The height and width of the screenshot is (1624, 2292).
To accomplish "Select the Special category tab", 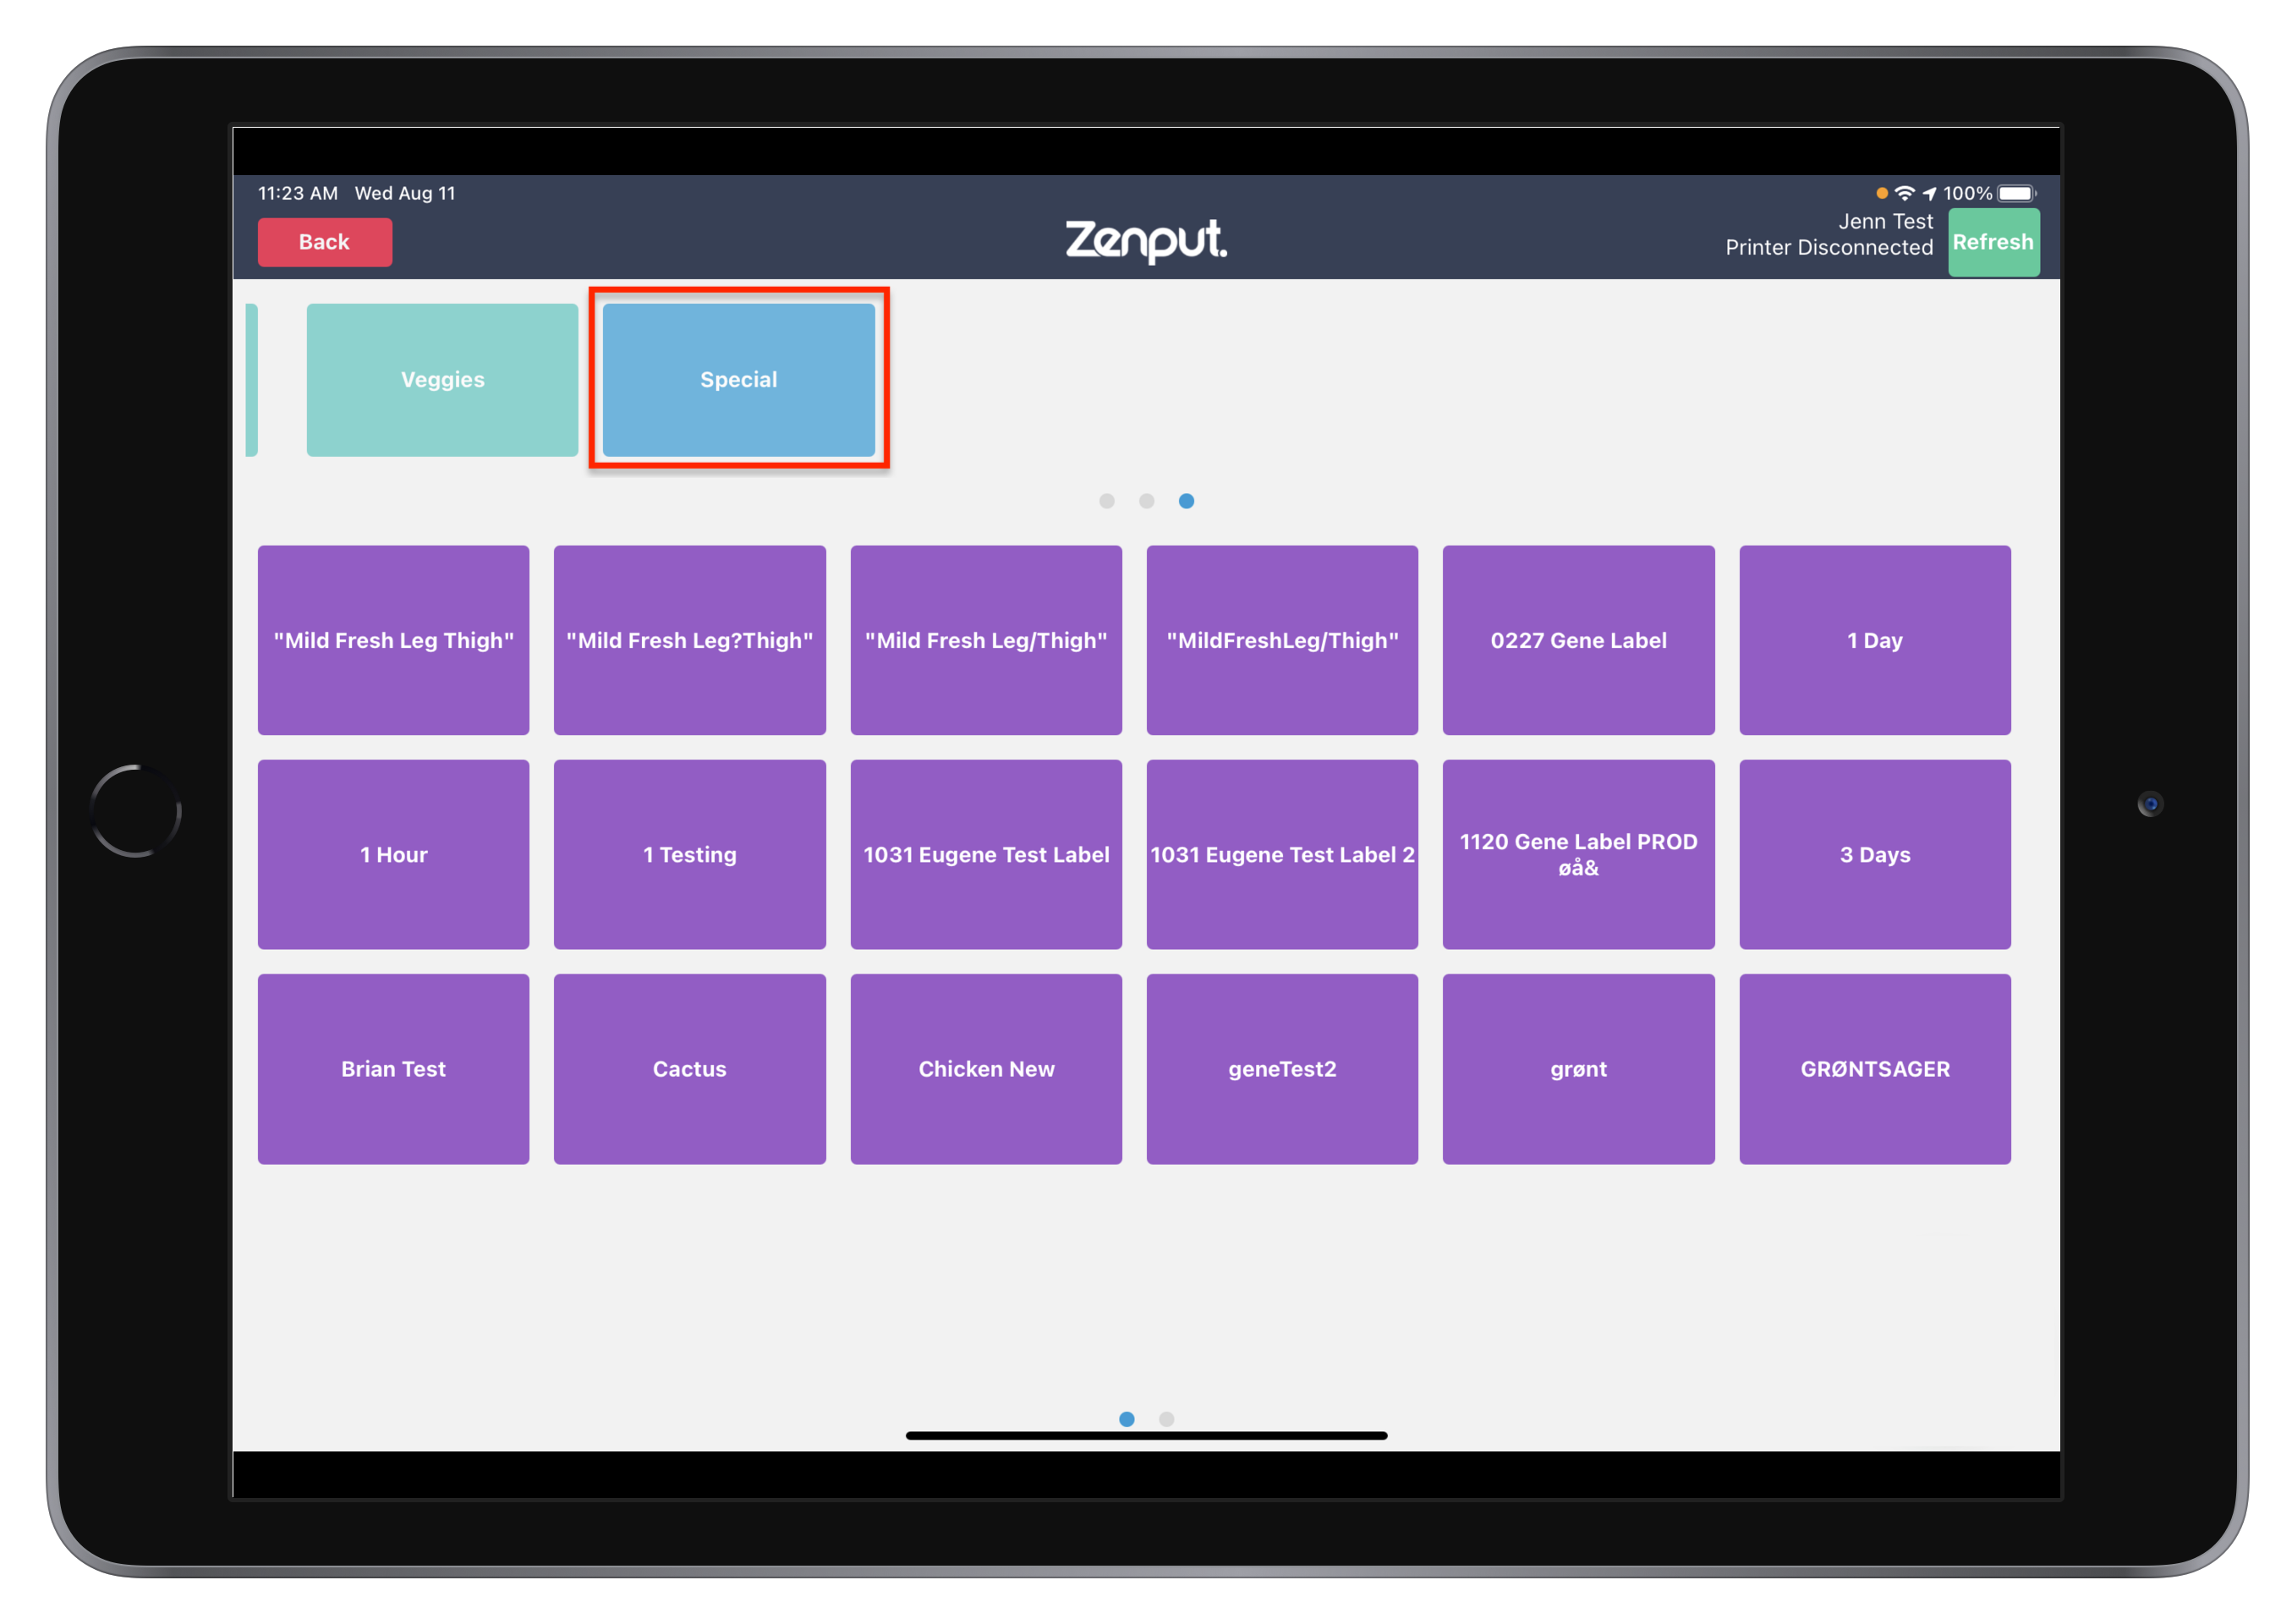I will coord(739,380).
